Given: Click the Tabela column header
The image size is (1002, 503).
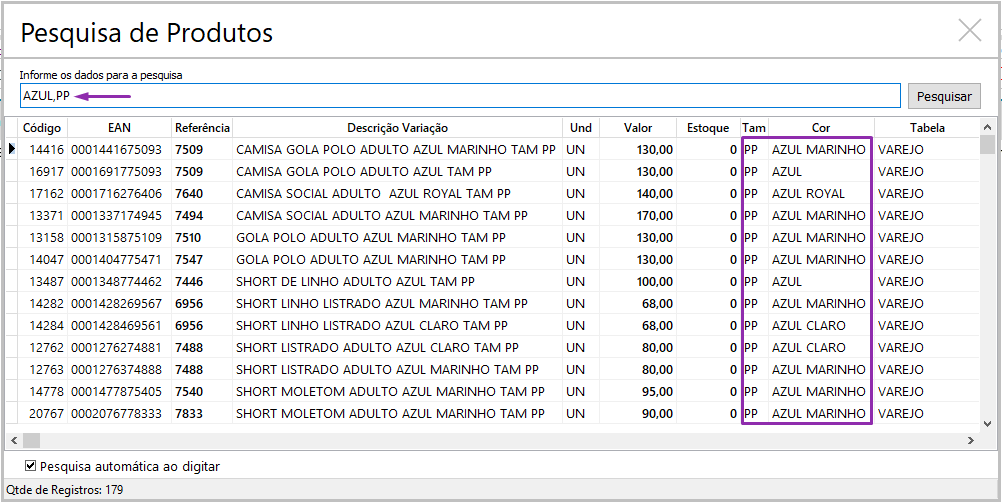Looking at the screenshot, I should 926,128.
